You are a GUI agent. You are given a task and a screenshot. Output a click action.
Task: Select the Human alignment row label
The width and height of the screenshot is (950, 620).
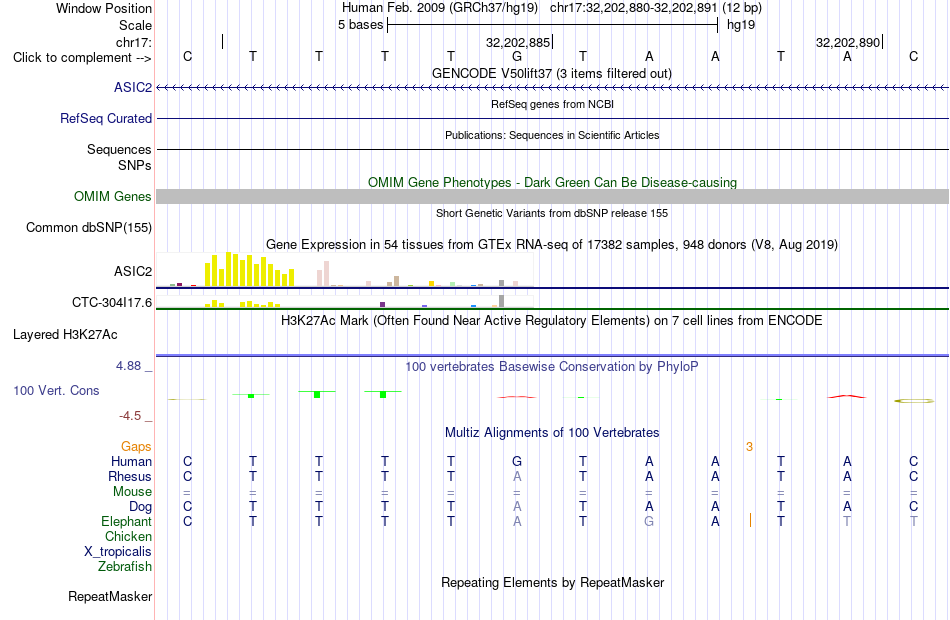click(x=131, y=462)
